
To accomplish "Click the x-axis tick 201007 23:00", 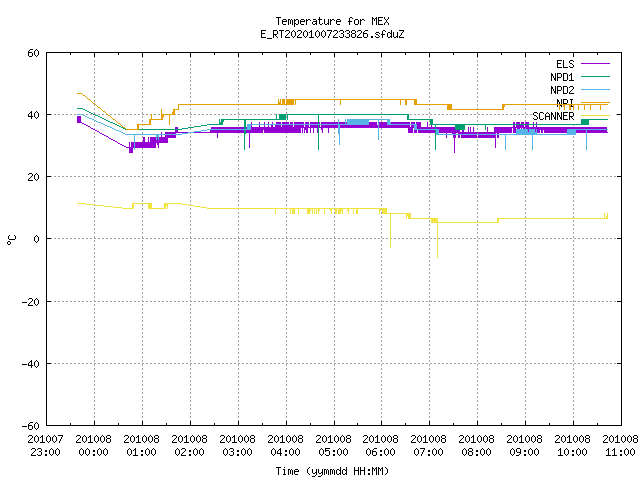I will point(46,446).
